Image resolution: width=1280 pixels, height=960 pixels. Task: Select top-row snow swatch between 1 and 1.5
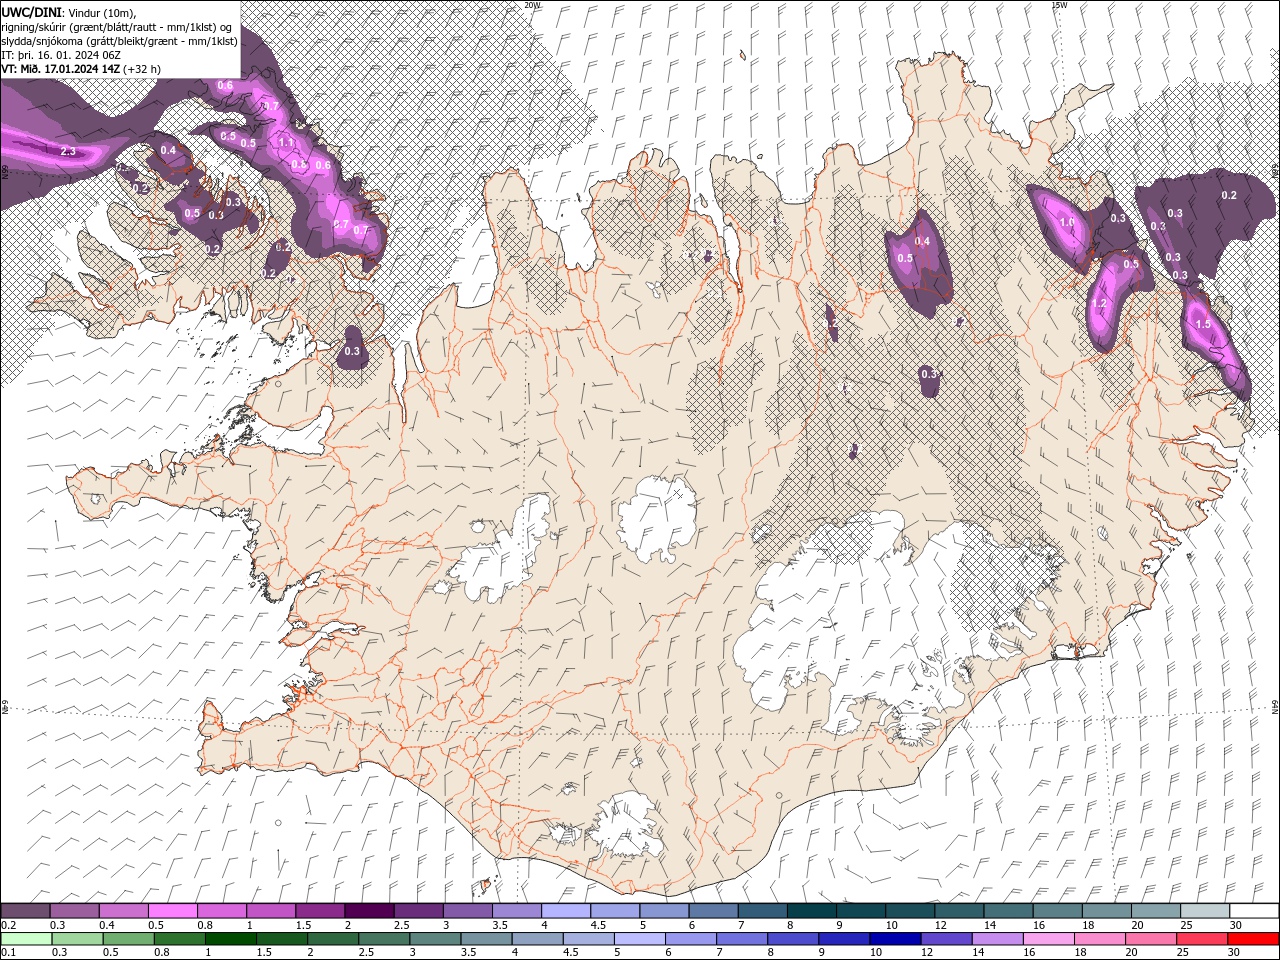point(271,910)
